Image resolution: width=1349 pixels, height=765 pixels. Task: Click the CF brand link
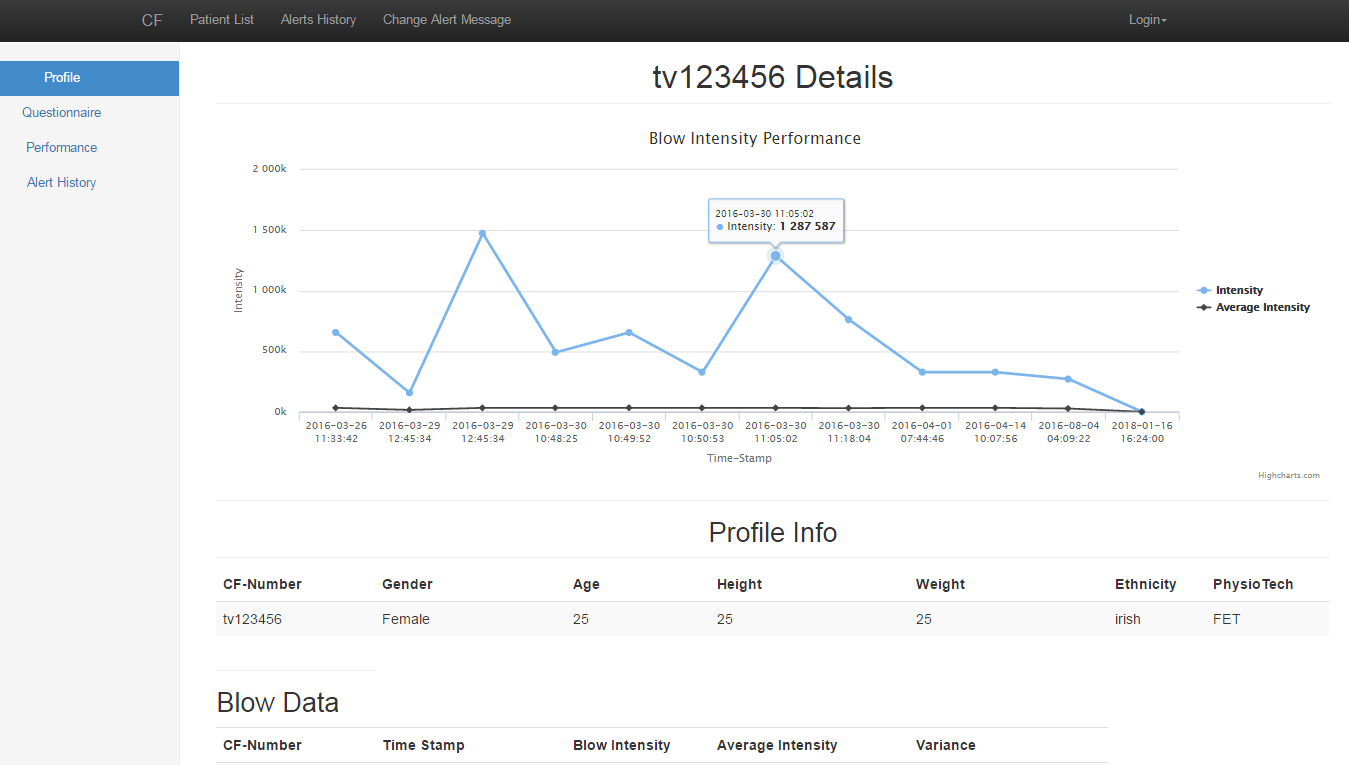[152, 20]
